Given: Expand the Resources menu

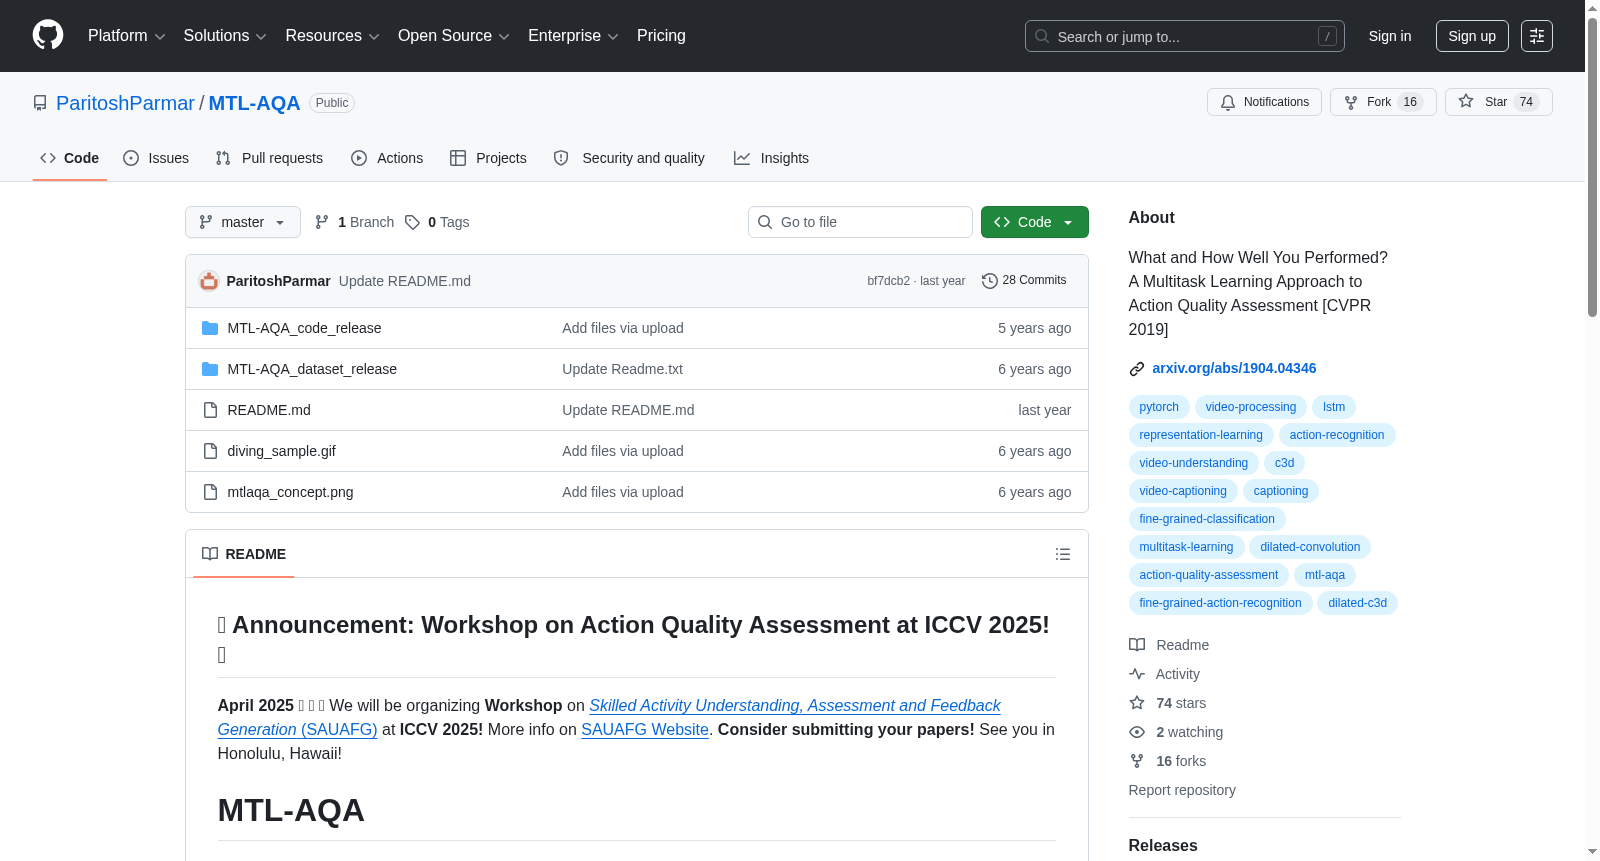Looking at the screenshot, I should [x=333, y=36].
